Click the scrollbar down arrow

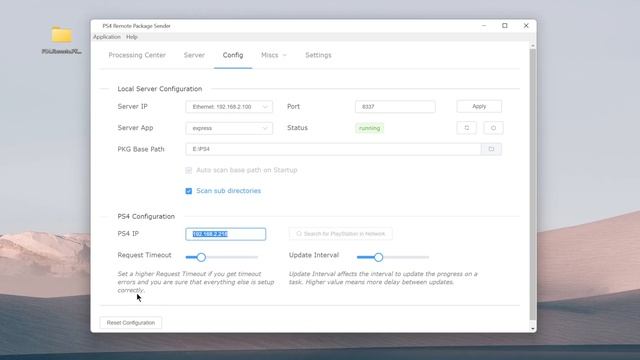pos(533,329)
